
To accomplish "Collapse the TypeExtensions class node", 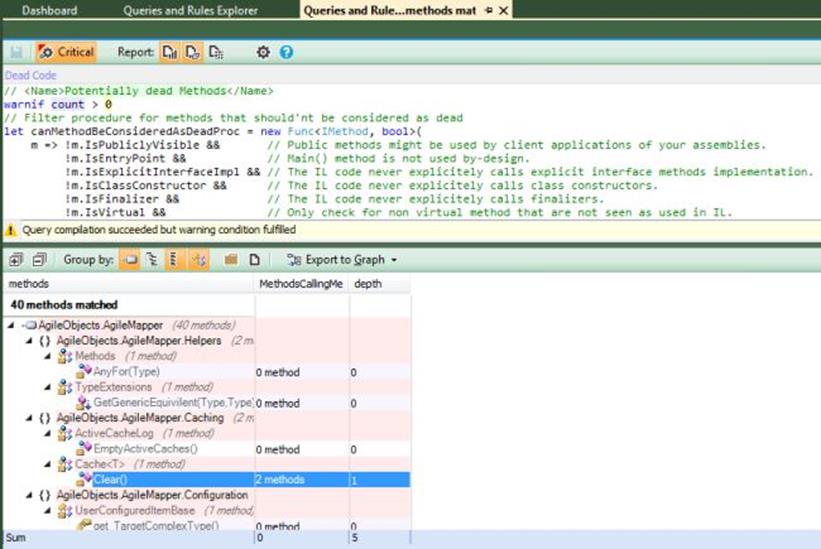I will (x=48, y=387).
